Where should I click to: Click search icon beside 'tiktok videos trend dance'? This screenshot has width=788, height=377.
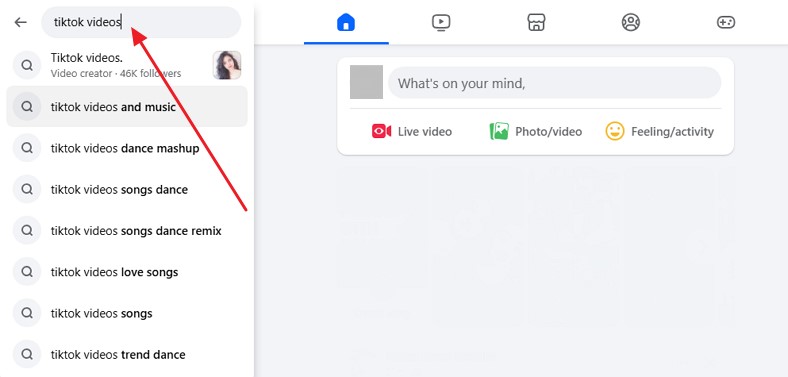pyautogui.click(x=27, y=354)
